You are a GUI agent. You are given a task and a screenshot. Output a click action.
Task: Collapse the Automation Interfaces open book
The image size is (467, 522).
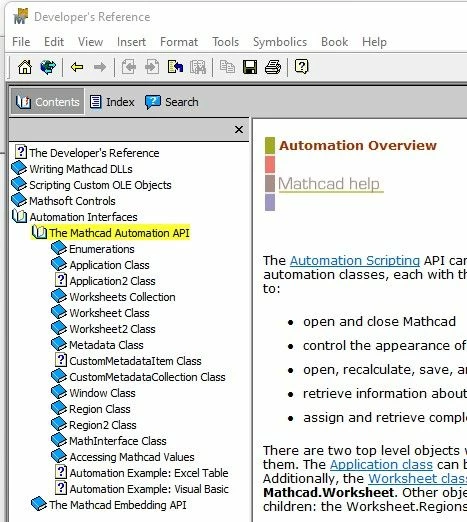[x=19, y=216]
